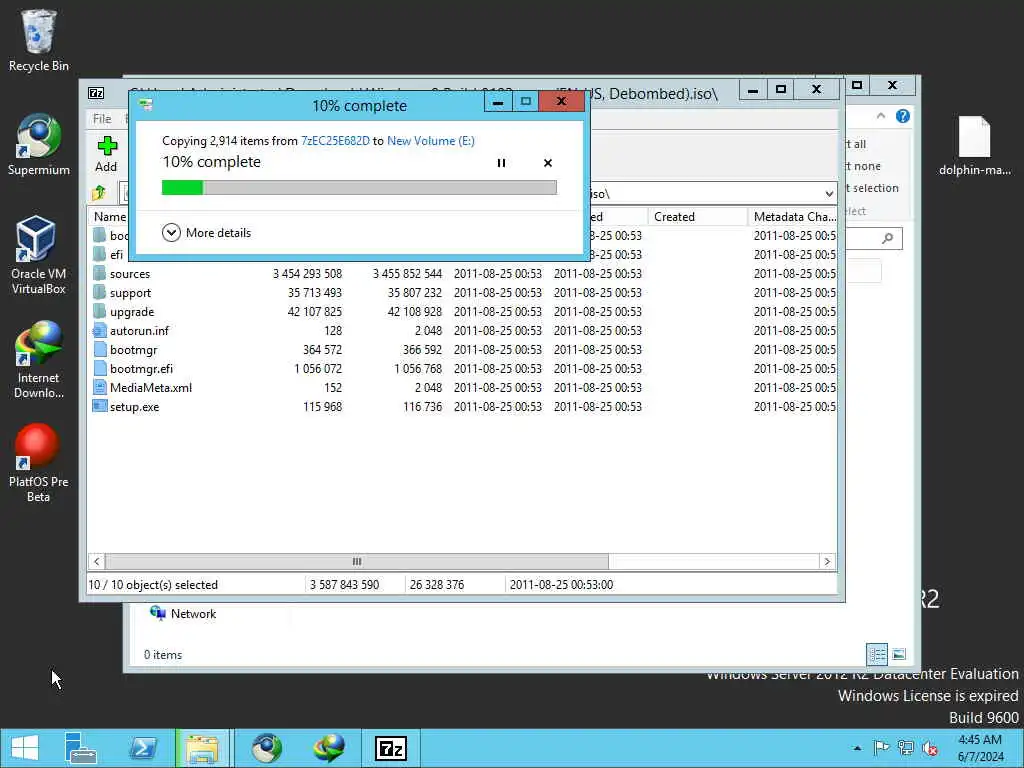Select the setup.exe file
The height and width of the screenshot is (768, 1024).
click(x=134, y=406)
